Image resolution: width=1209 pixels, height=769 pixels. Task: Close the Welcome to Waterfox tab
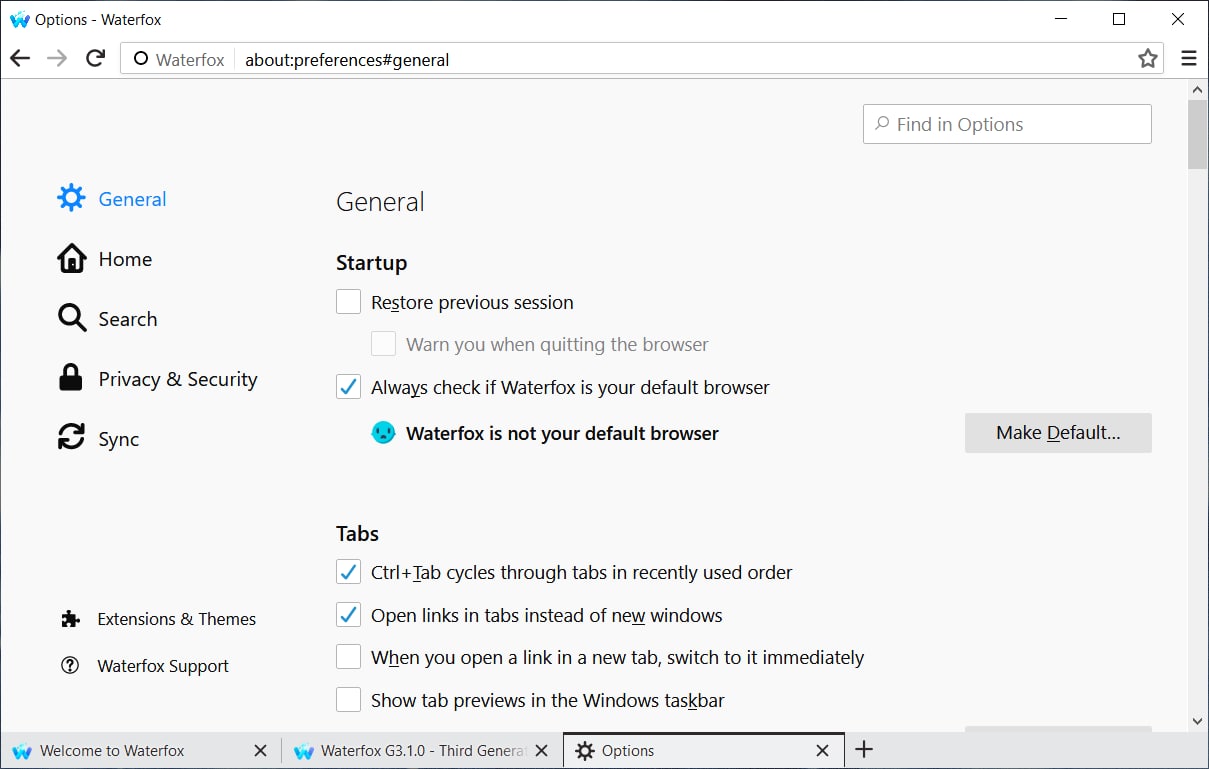pos(260,751)
